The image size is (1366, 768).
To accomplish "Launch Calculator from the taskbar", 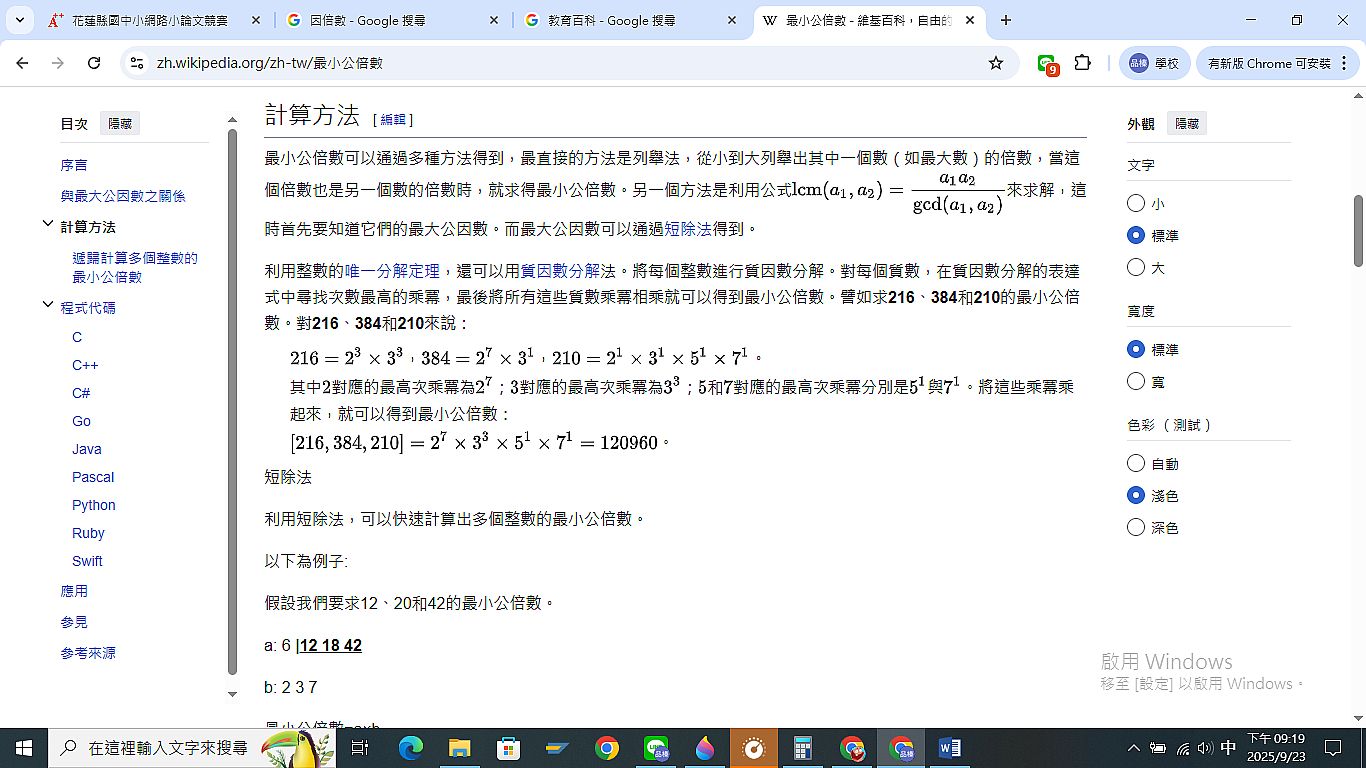I will (802, 748).
